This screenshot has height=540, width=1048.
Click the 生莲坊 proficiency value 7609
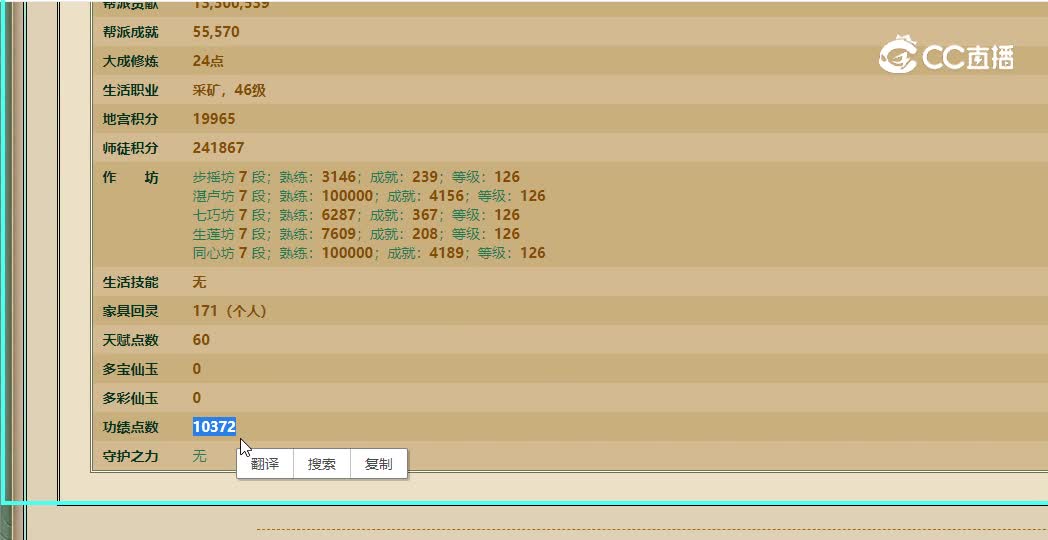(x=338, y=233)
